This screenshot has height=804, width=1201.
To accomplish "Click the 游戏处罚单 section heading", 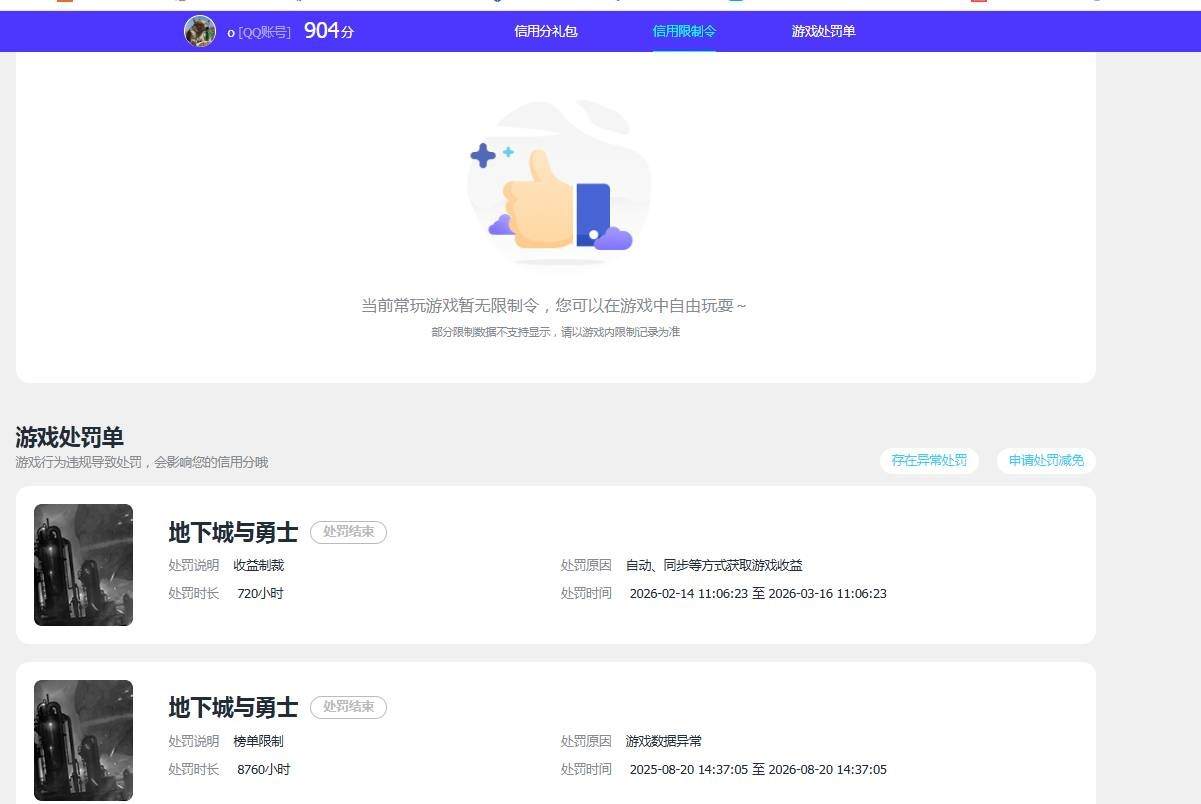I will pos(70,437).
